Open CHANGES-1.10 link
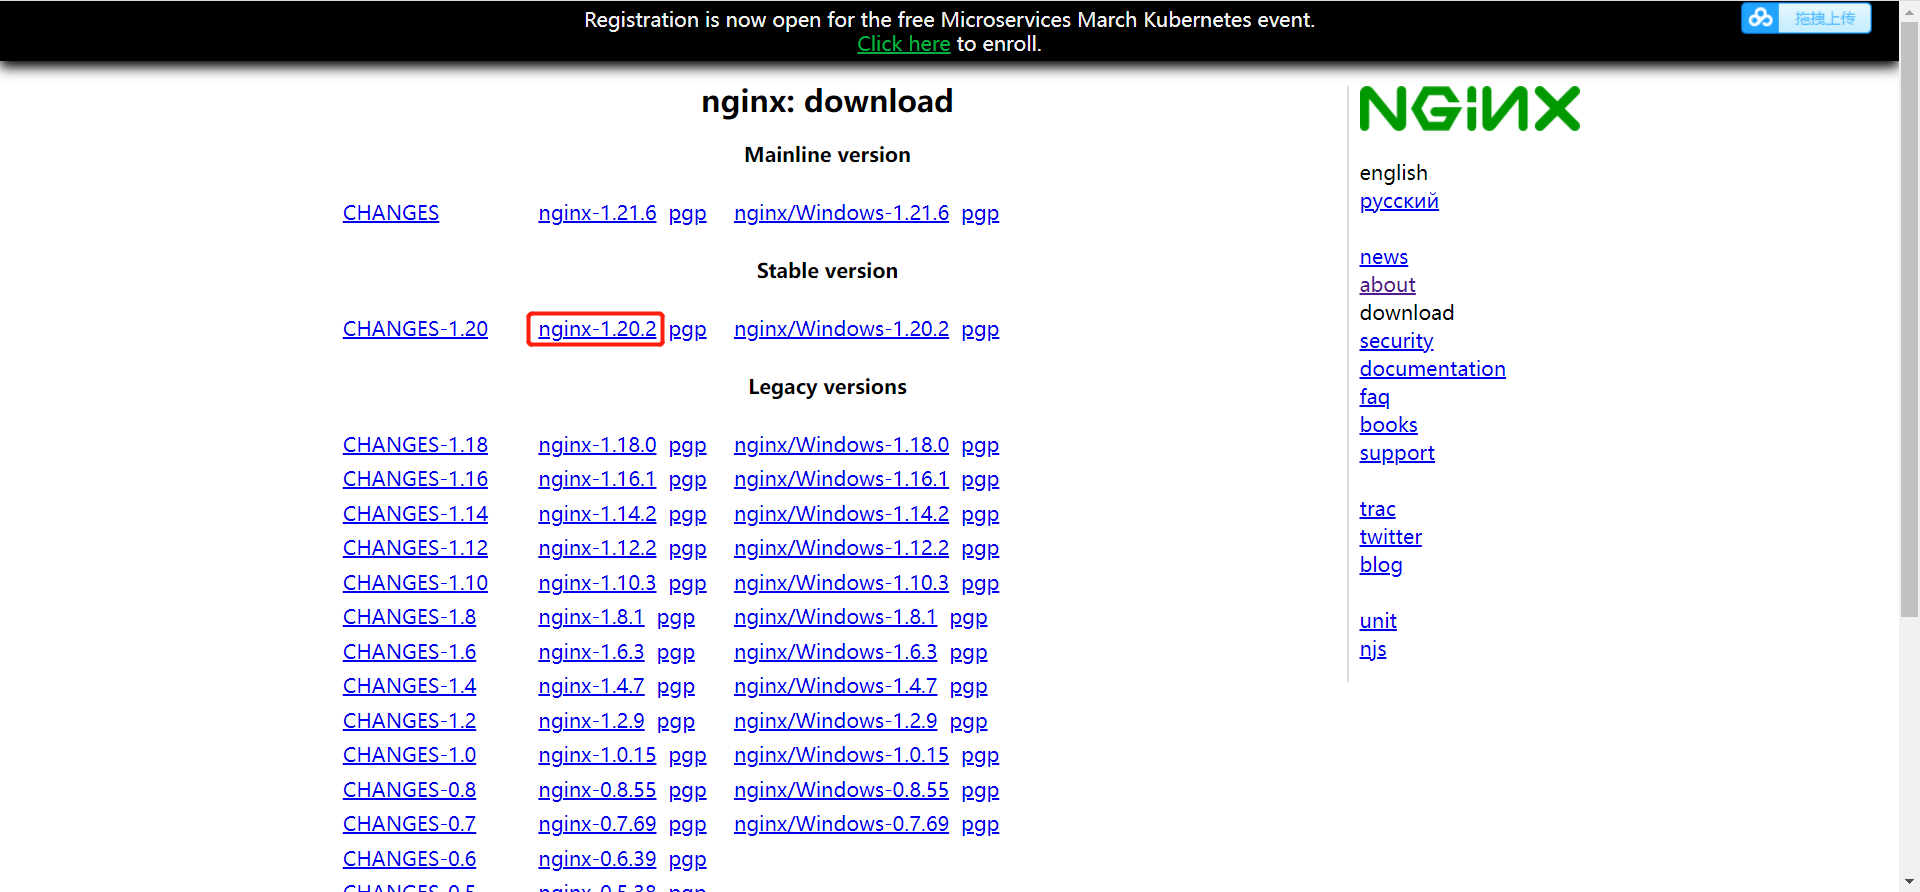The width and height of the screenshot is (1920, 892). point(415,583)
